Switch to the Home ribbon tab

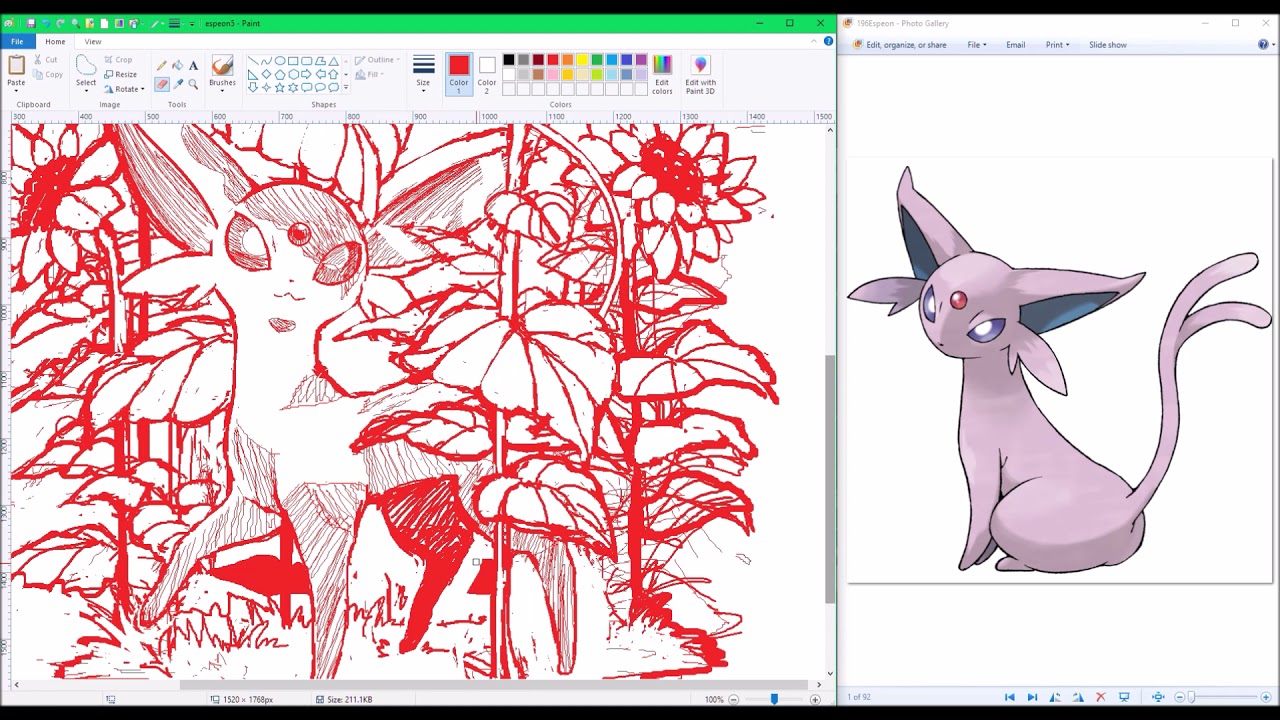(x=55, y=41)
